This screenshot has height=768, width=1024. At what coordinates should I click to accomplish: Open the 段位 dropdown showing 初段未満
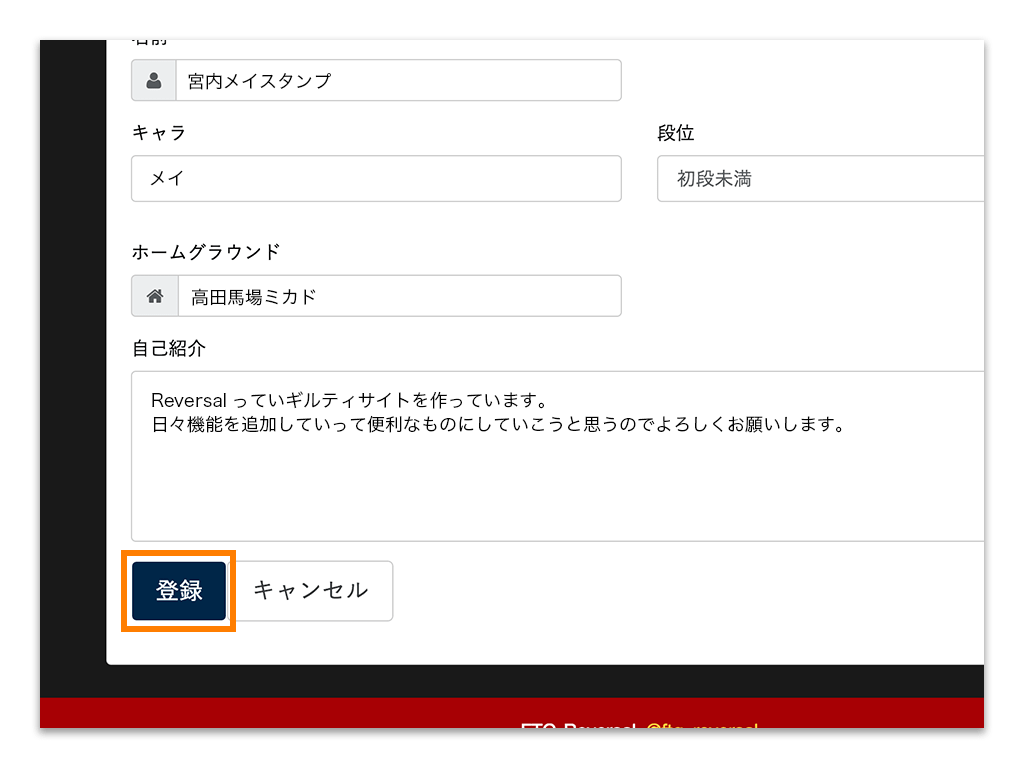pyautogui.click(x=820, y=178)
